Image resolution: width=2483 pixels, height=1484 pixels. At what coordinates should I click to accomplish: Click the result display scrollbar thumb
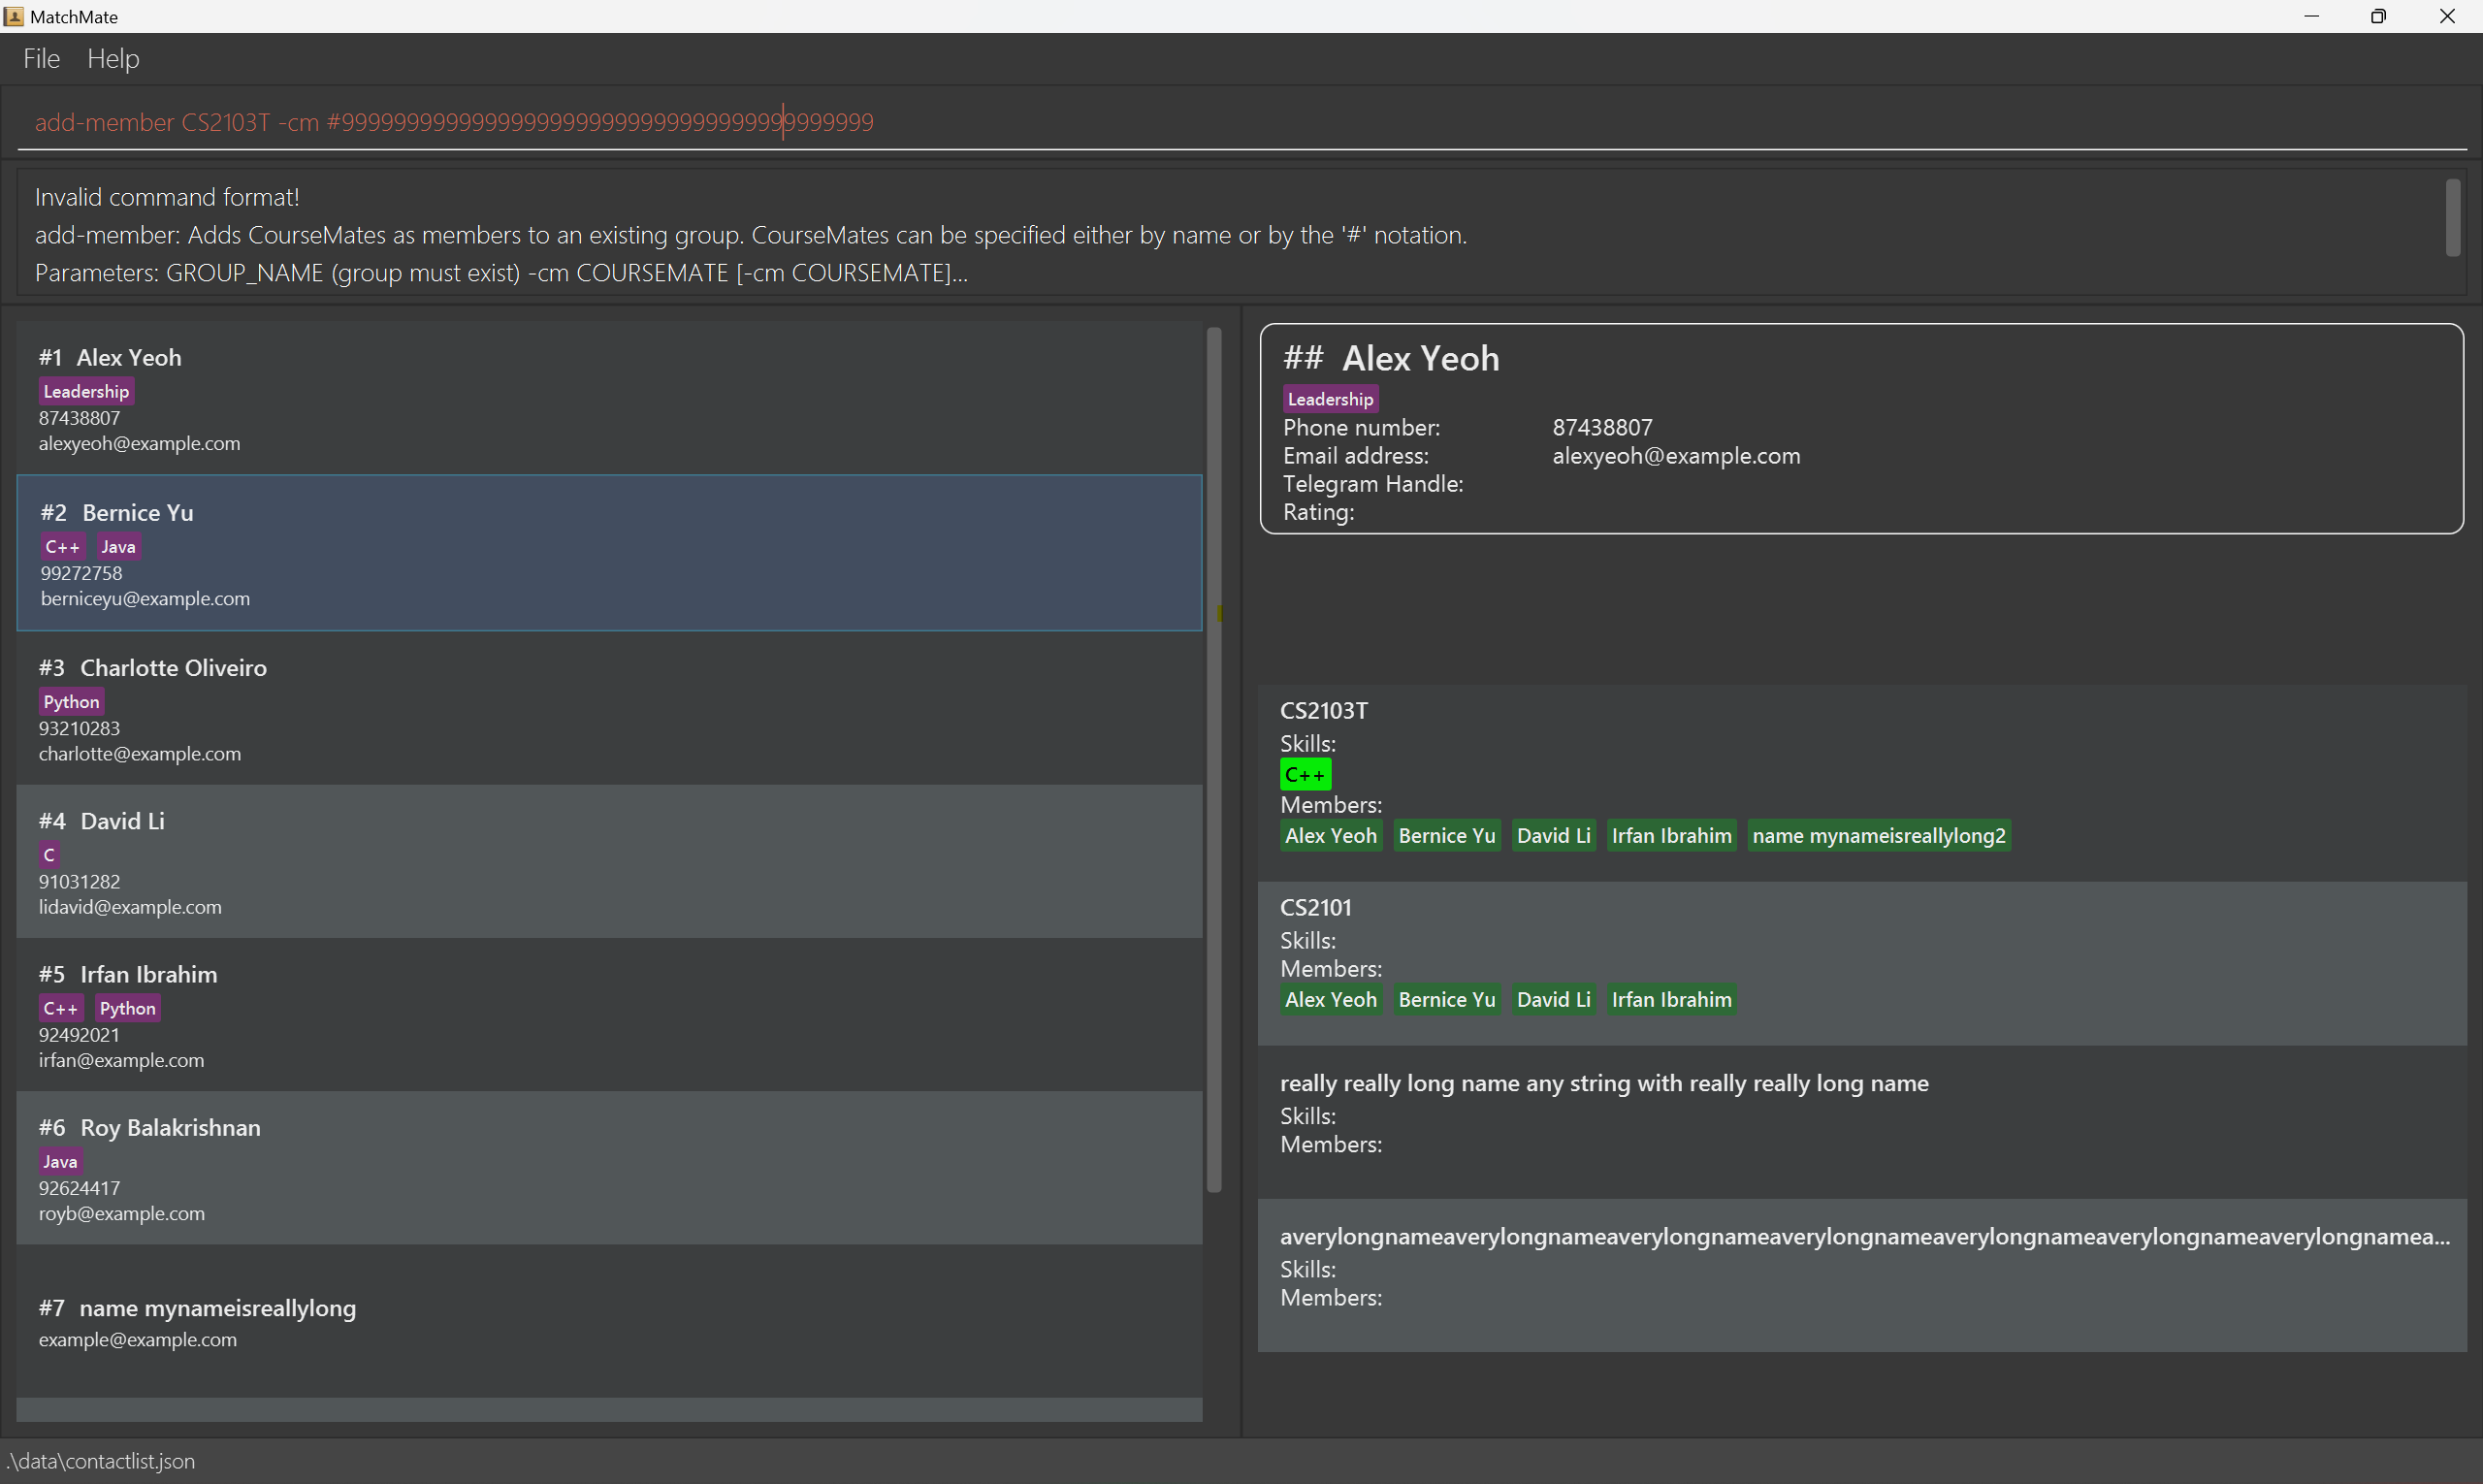[x=2452, y=217]
